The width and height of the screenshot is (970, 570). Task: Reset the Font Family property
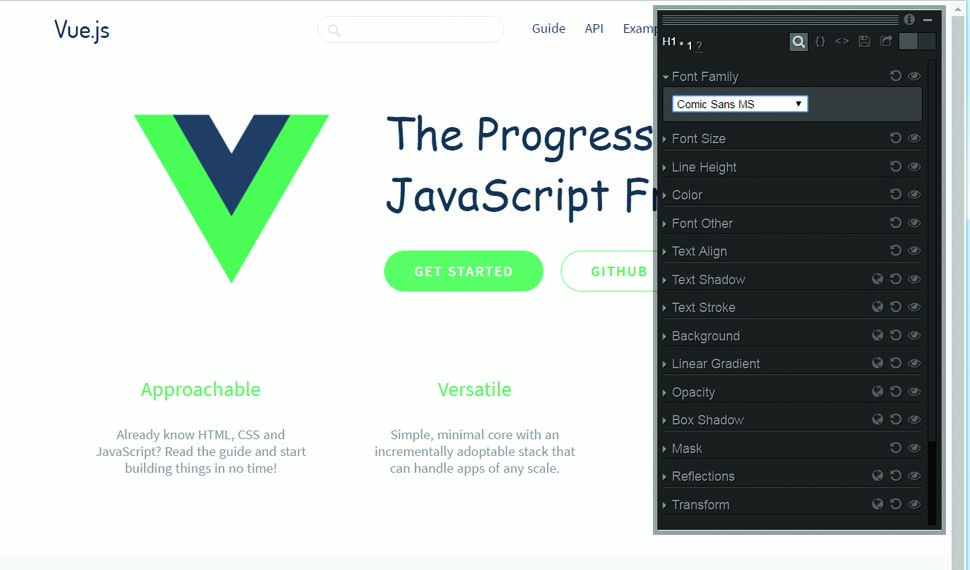click(895, 76)
